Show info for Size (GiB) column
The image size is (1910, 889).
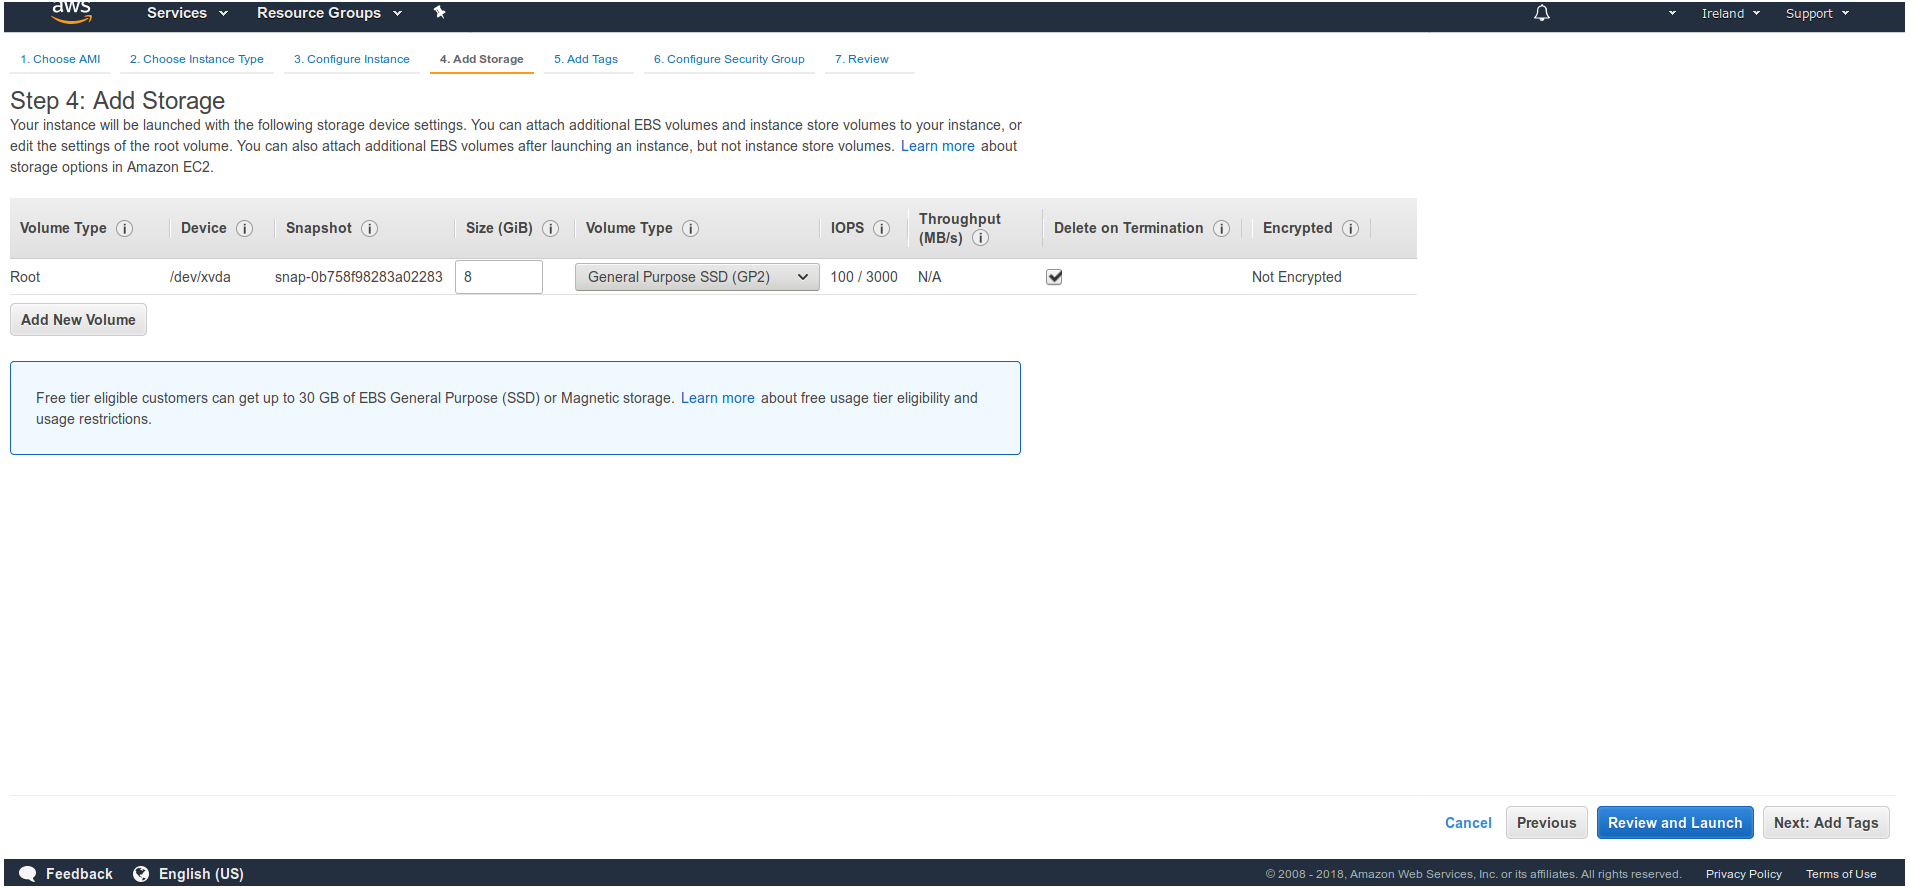point(550,229)
